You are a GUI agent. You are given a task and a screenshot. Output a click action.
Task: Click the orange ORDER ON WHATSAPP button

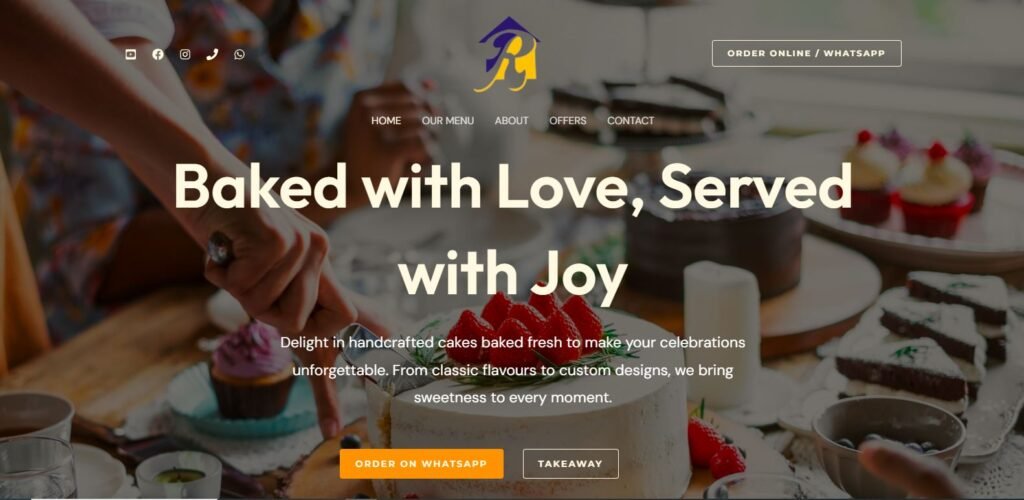point(421,463)
